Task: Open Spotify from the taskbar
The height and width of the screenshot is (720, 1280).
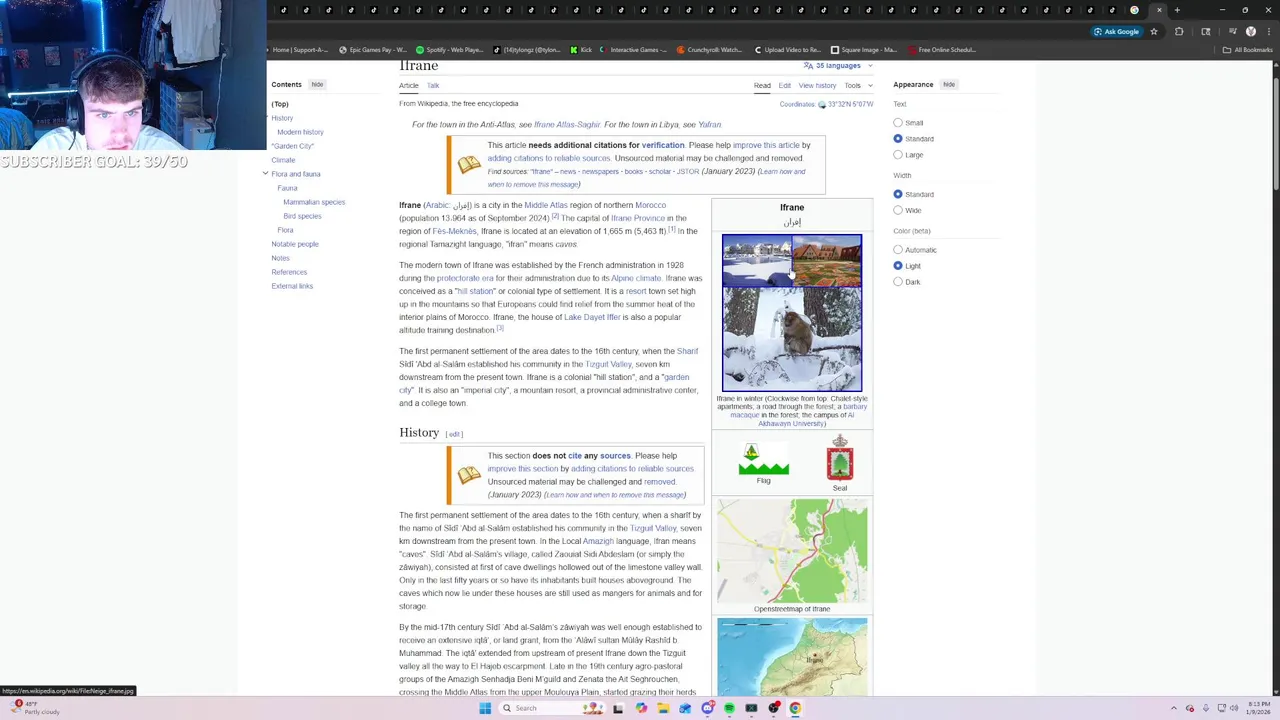Action: (729, 708)
